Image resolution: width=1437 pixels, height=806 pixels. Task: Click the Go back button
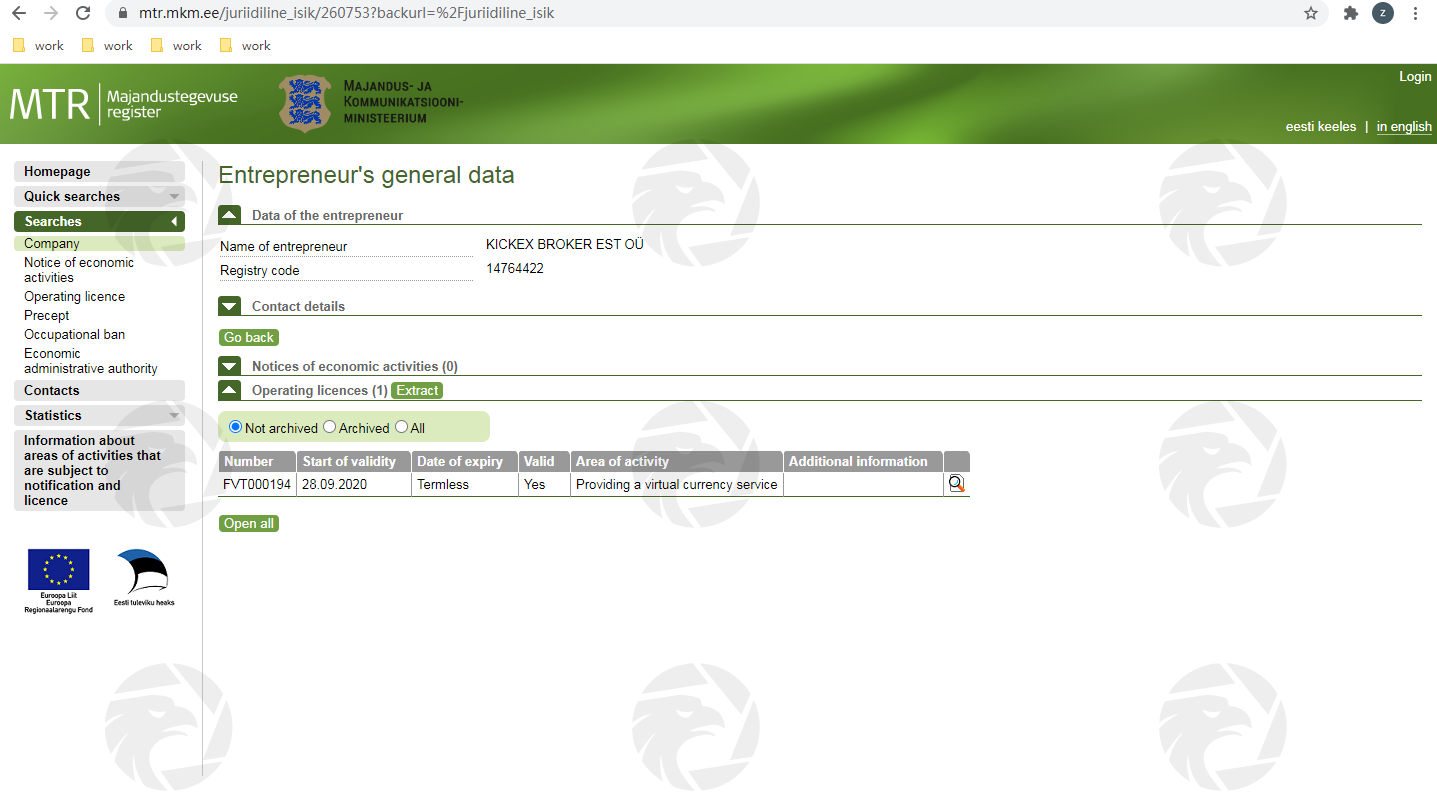[249, 337]
